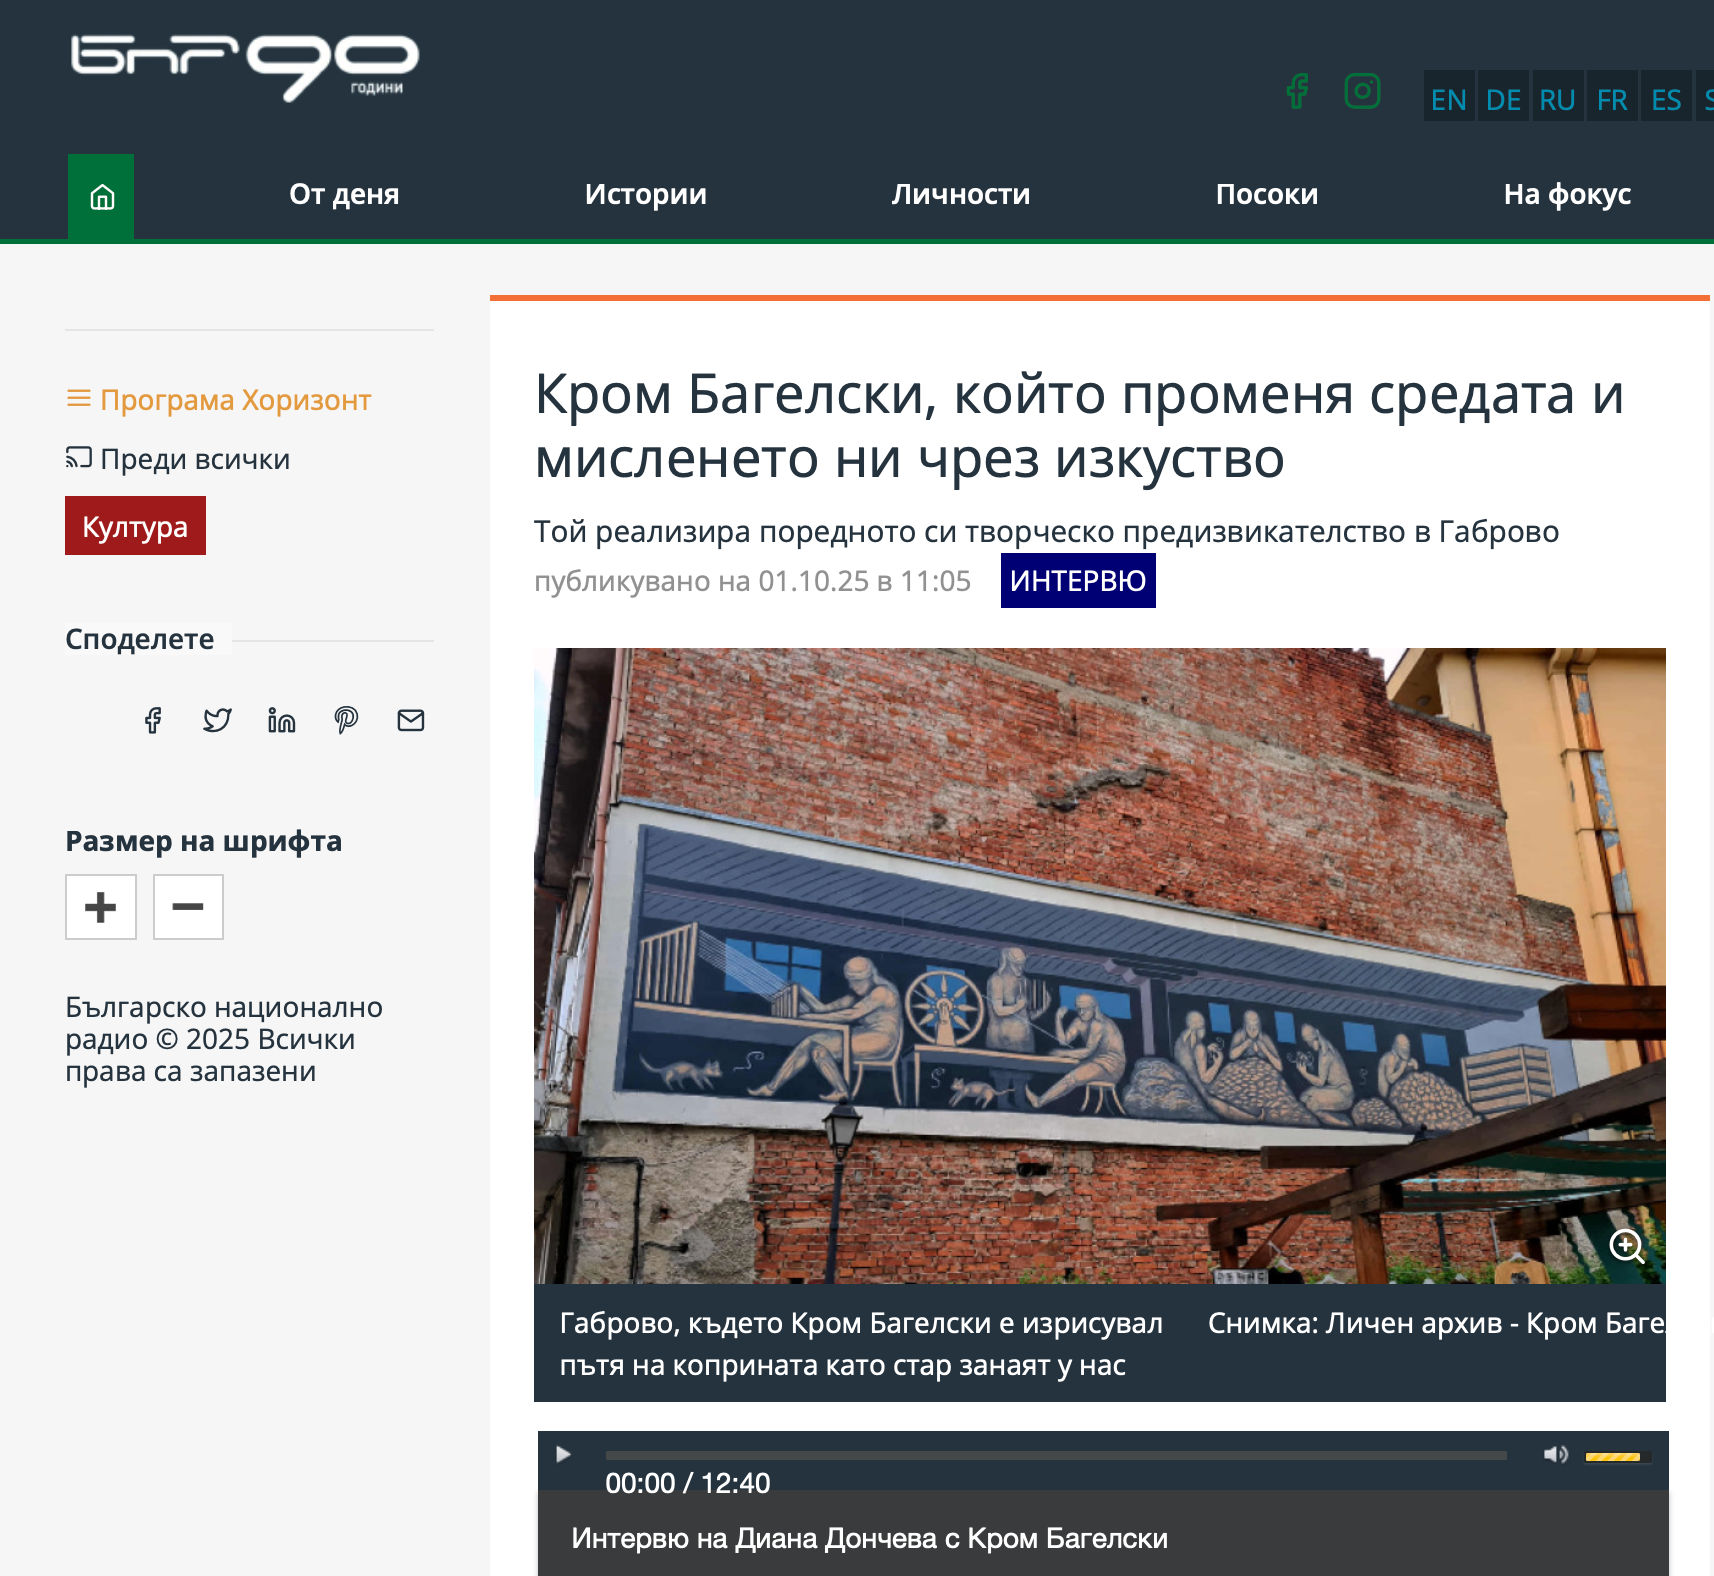Share article by email envelope icon
Image resolution: width=1714 pixels, height=1576 pixels.
(x=411, y=720)
